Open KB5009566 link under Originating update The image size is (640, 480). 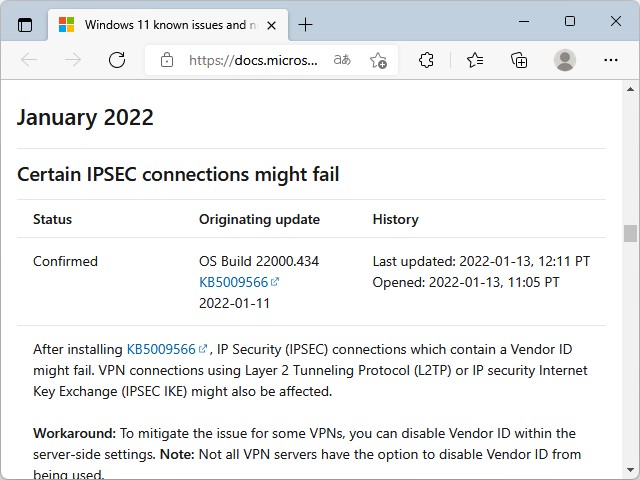pos(234,282)
